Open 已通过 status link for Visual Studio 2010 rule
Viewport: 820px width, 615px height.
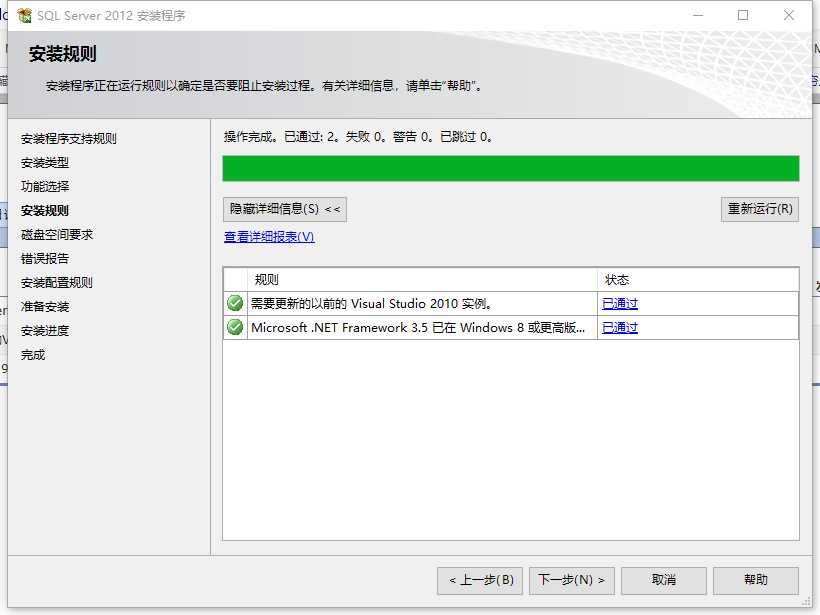[620, 303]
